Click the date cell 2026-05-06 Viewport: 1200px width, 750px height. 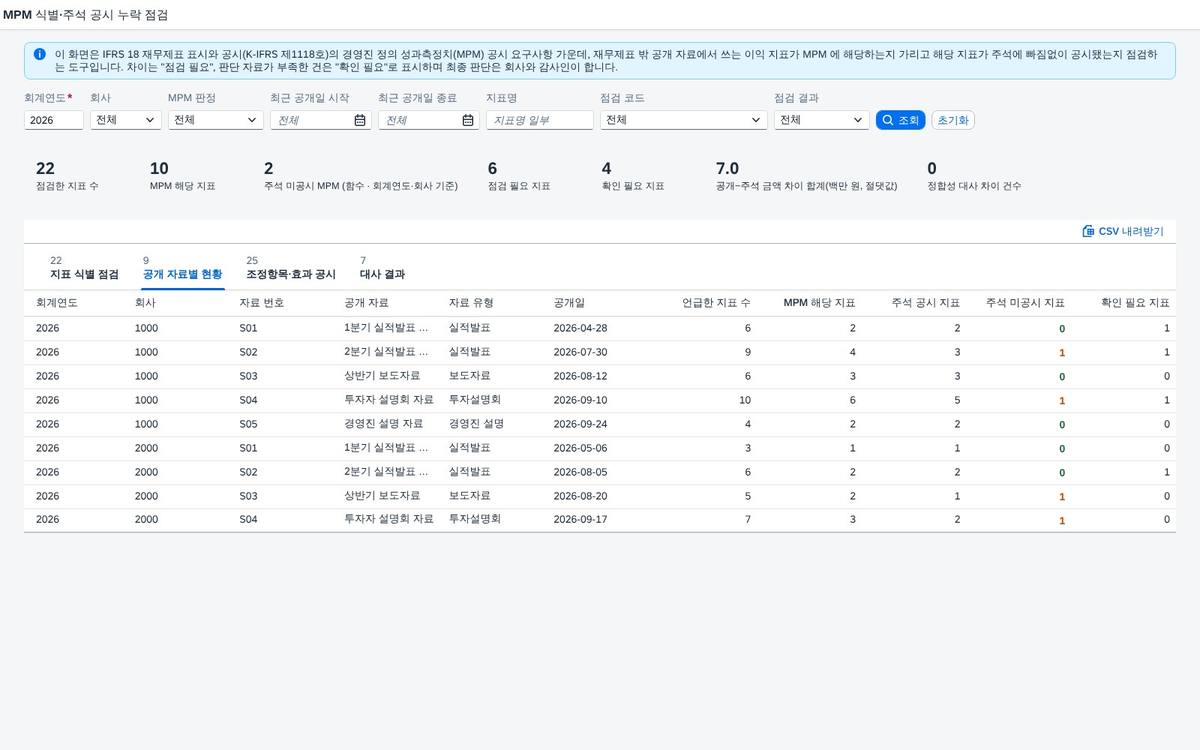(580, 448)
